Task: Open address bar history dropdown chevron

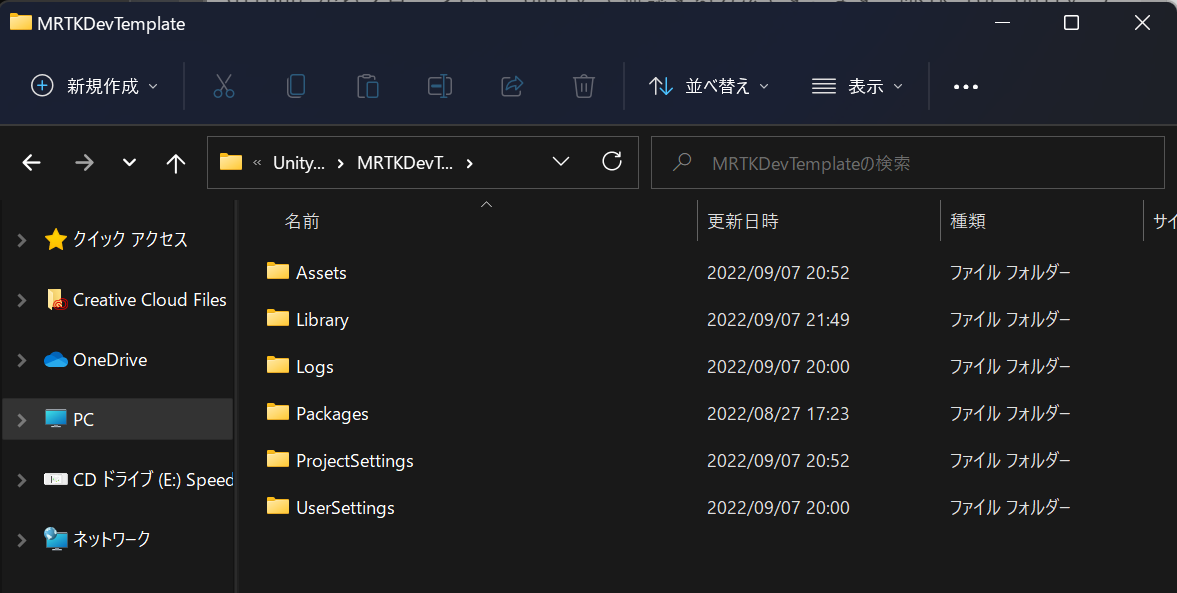Action: pyautogui.click(x=561, y=161)
